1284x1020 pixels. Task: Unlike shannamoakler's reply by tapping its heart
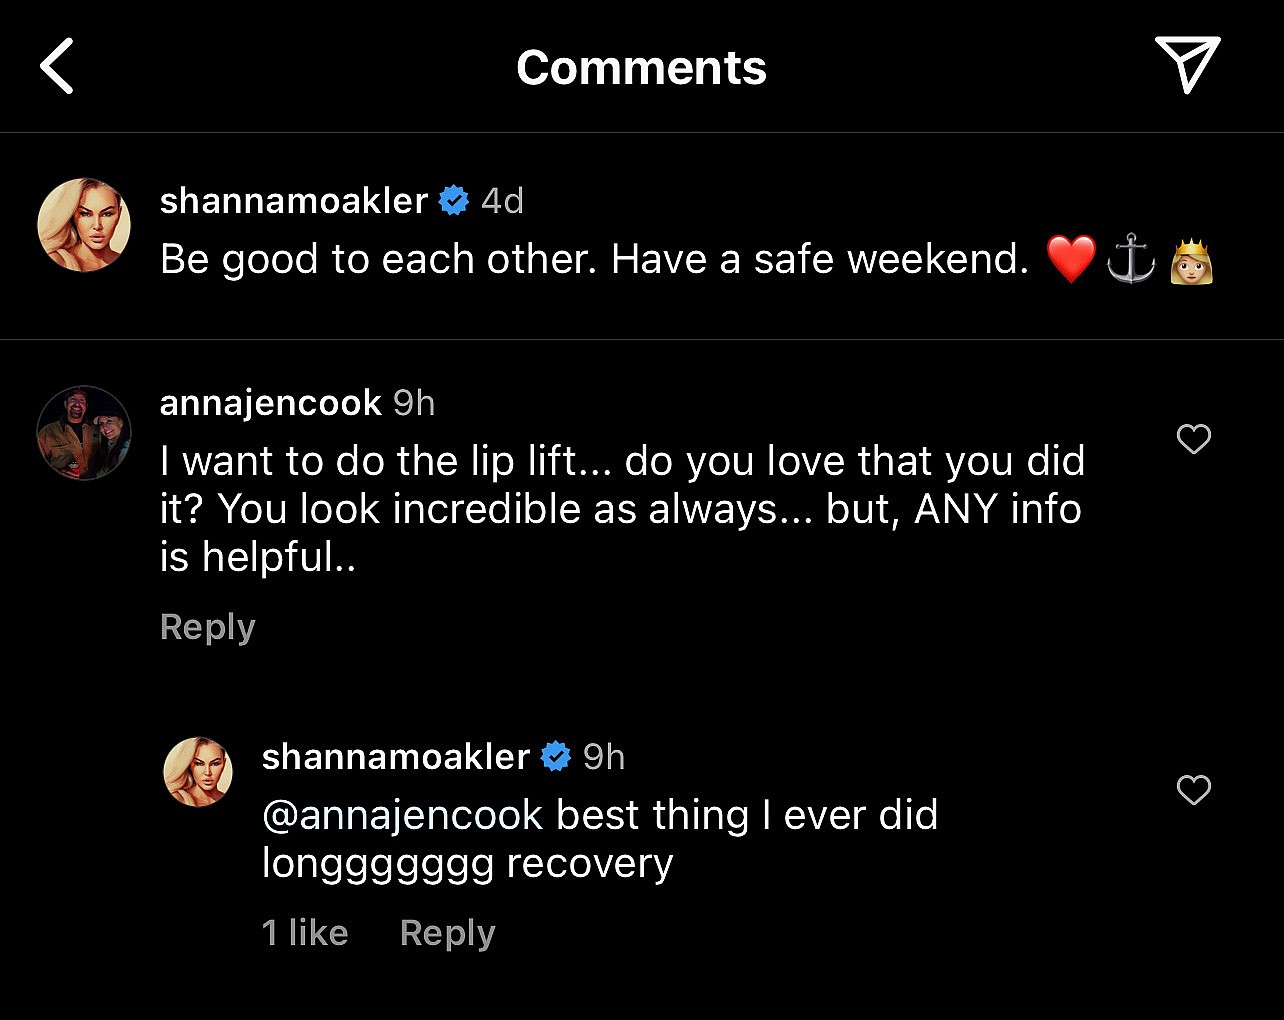[x=1193, y=790]
